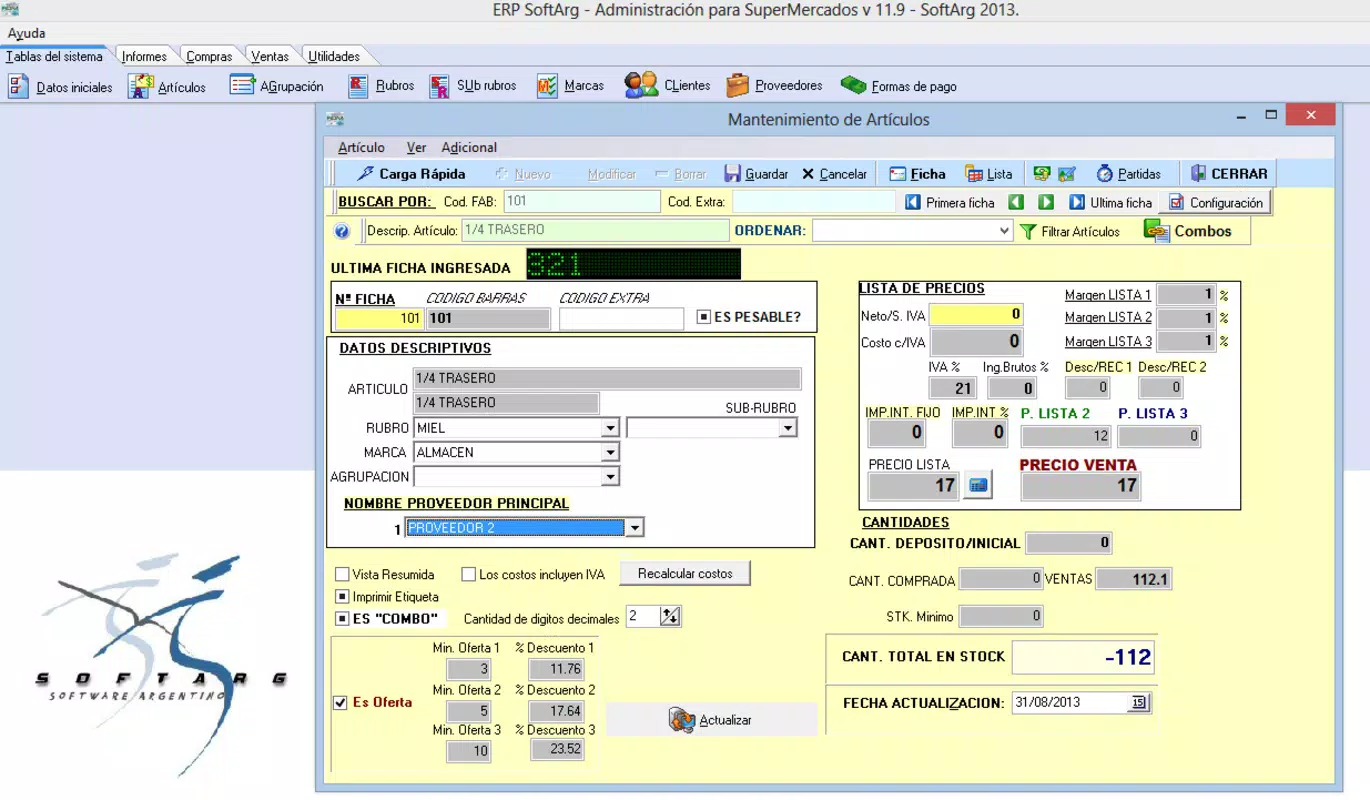Save the article with Guardar
1370x800 pixels.
click(756, 174)
